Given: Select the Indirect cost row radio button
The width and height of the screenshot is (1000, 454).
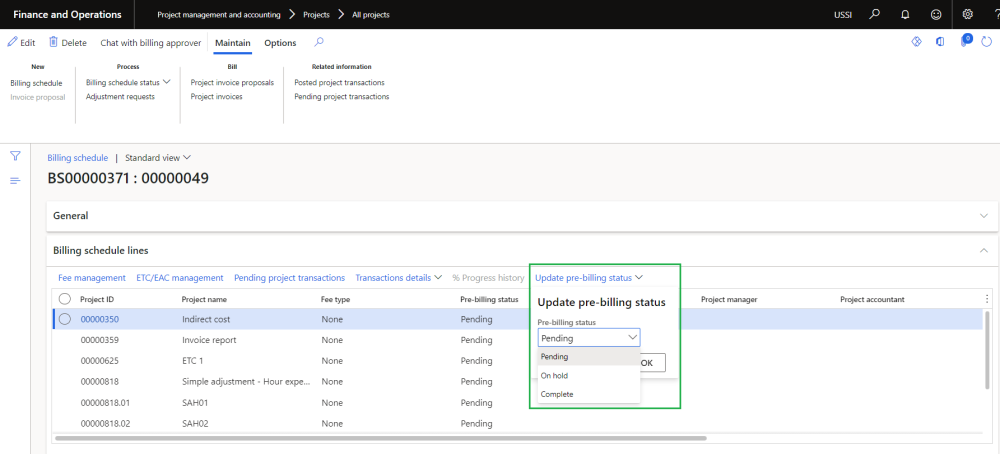Looking at the screenshot, I should coord(65,319).
